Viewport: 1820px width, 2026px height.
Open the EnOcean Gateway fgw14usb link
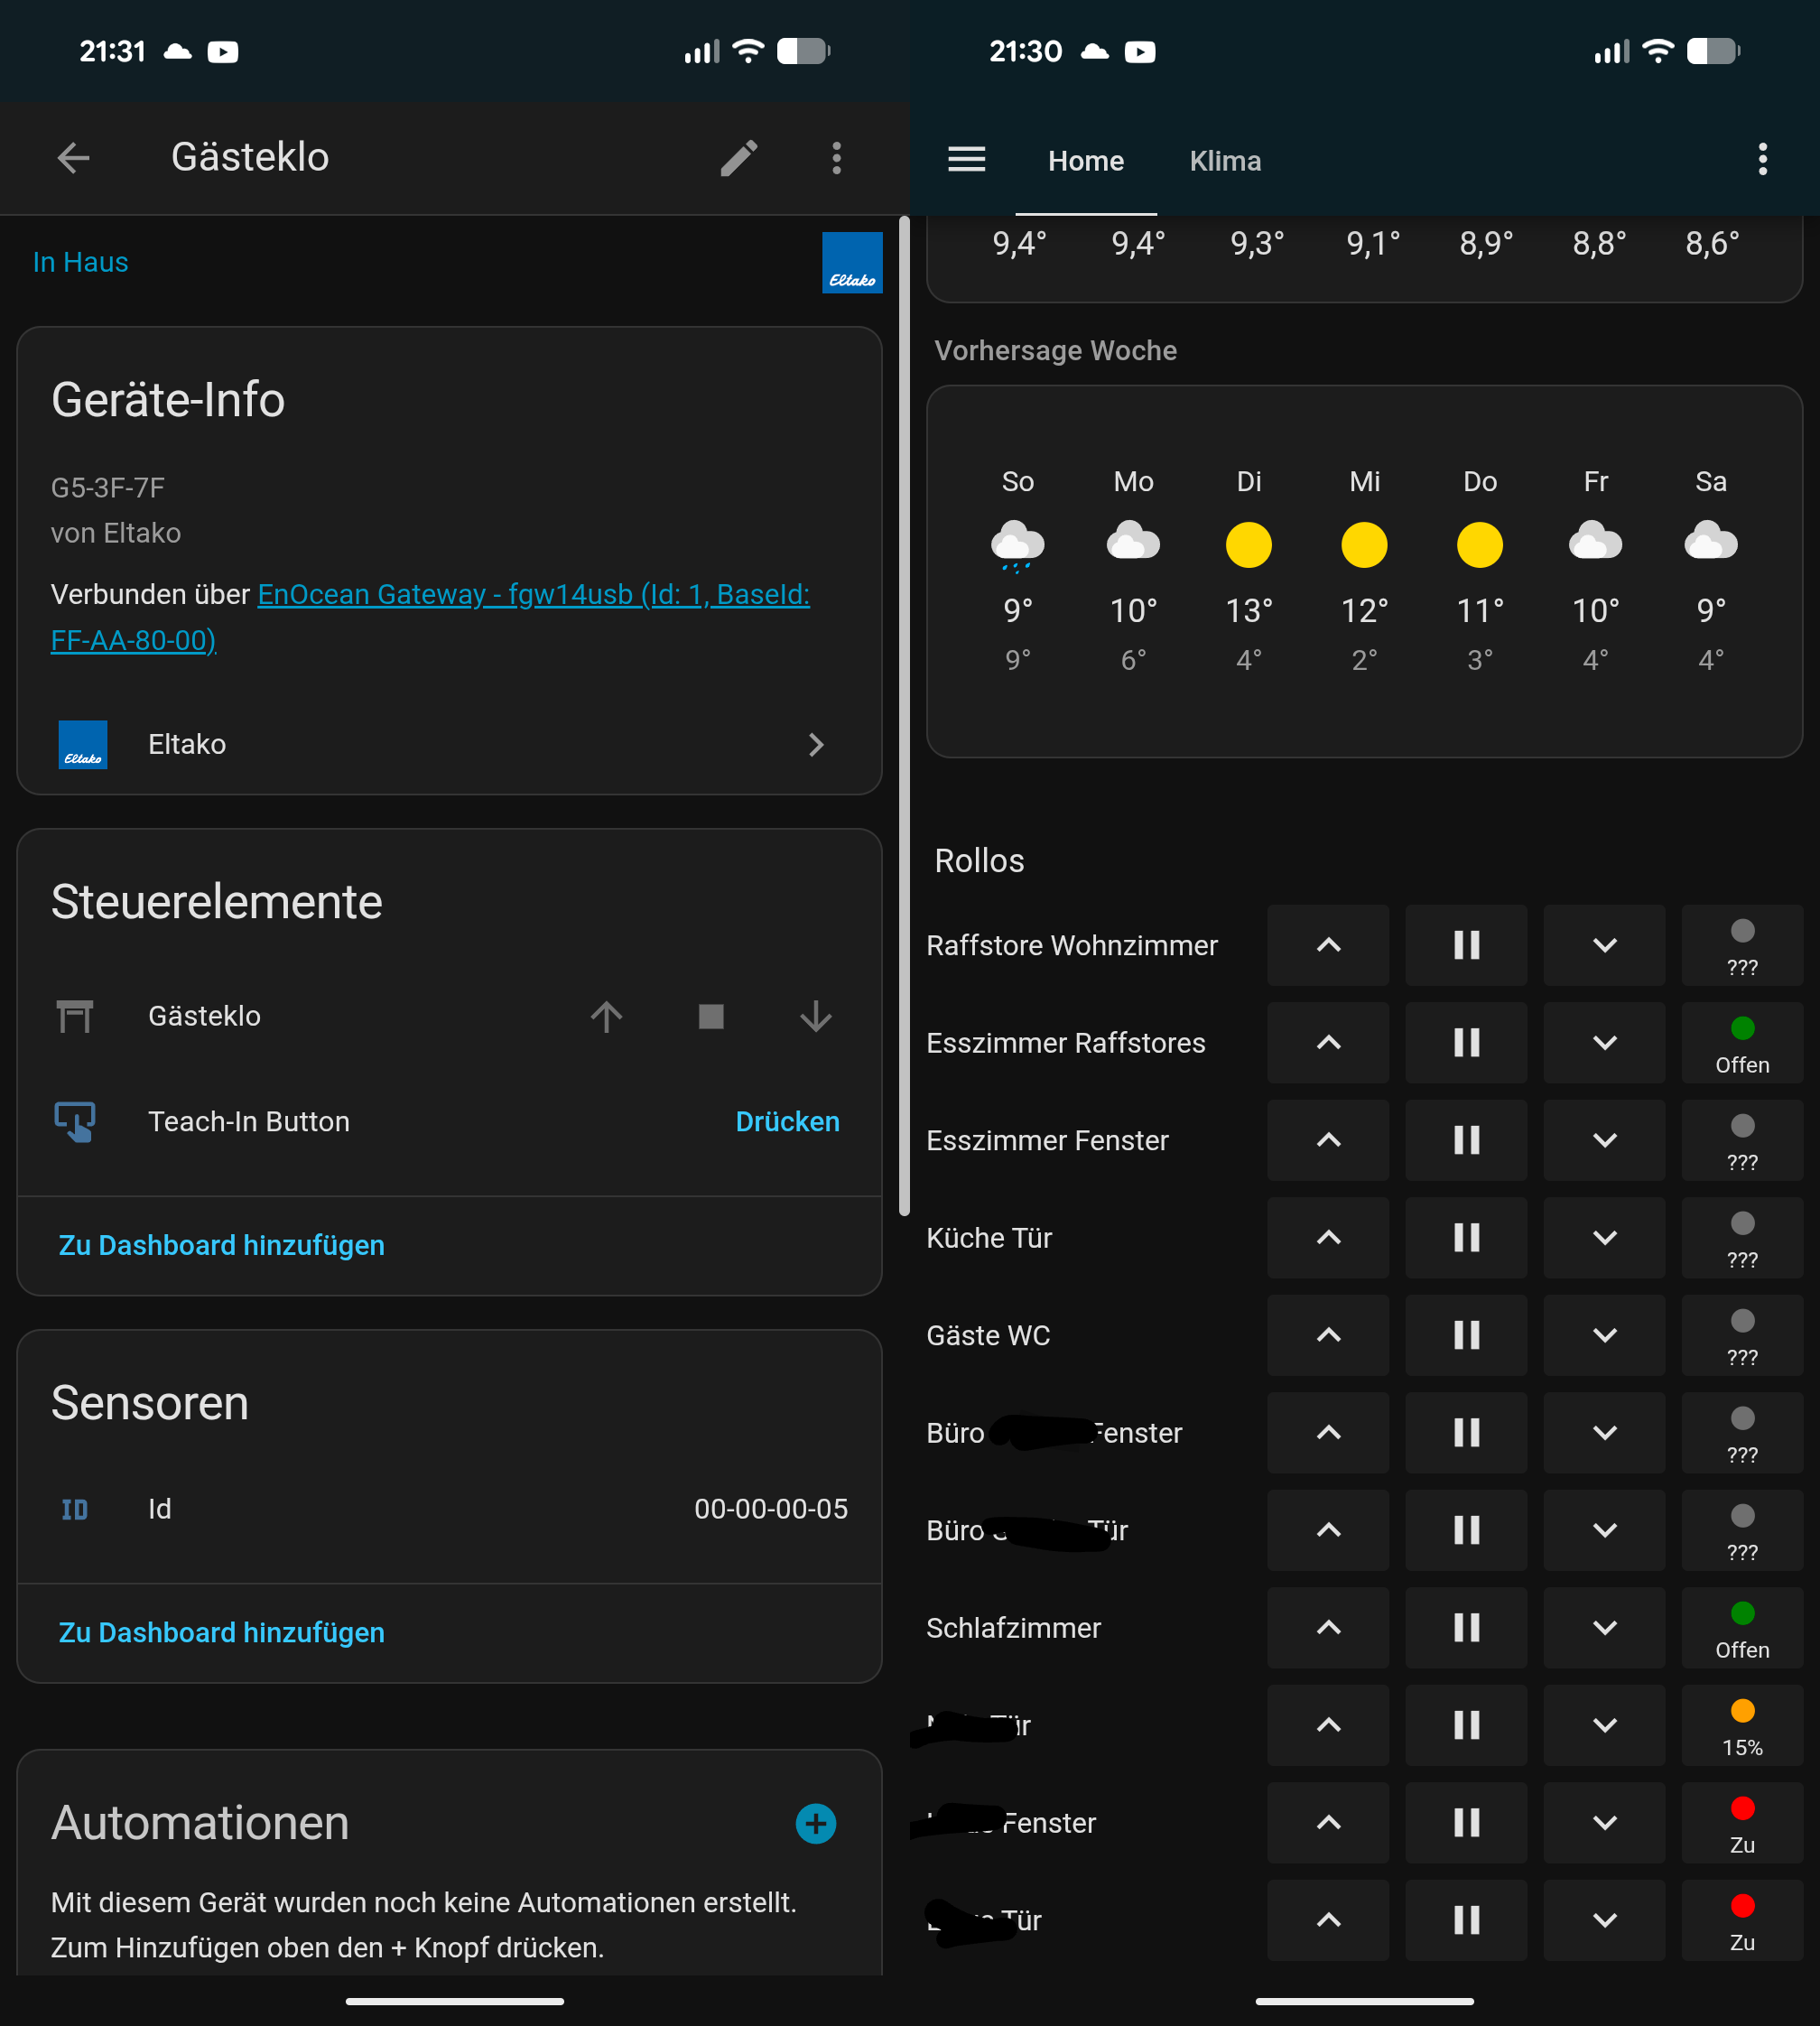point(533,595)
